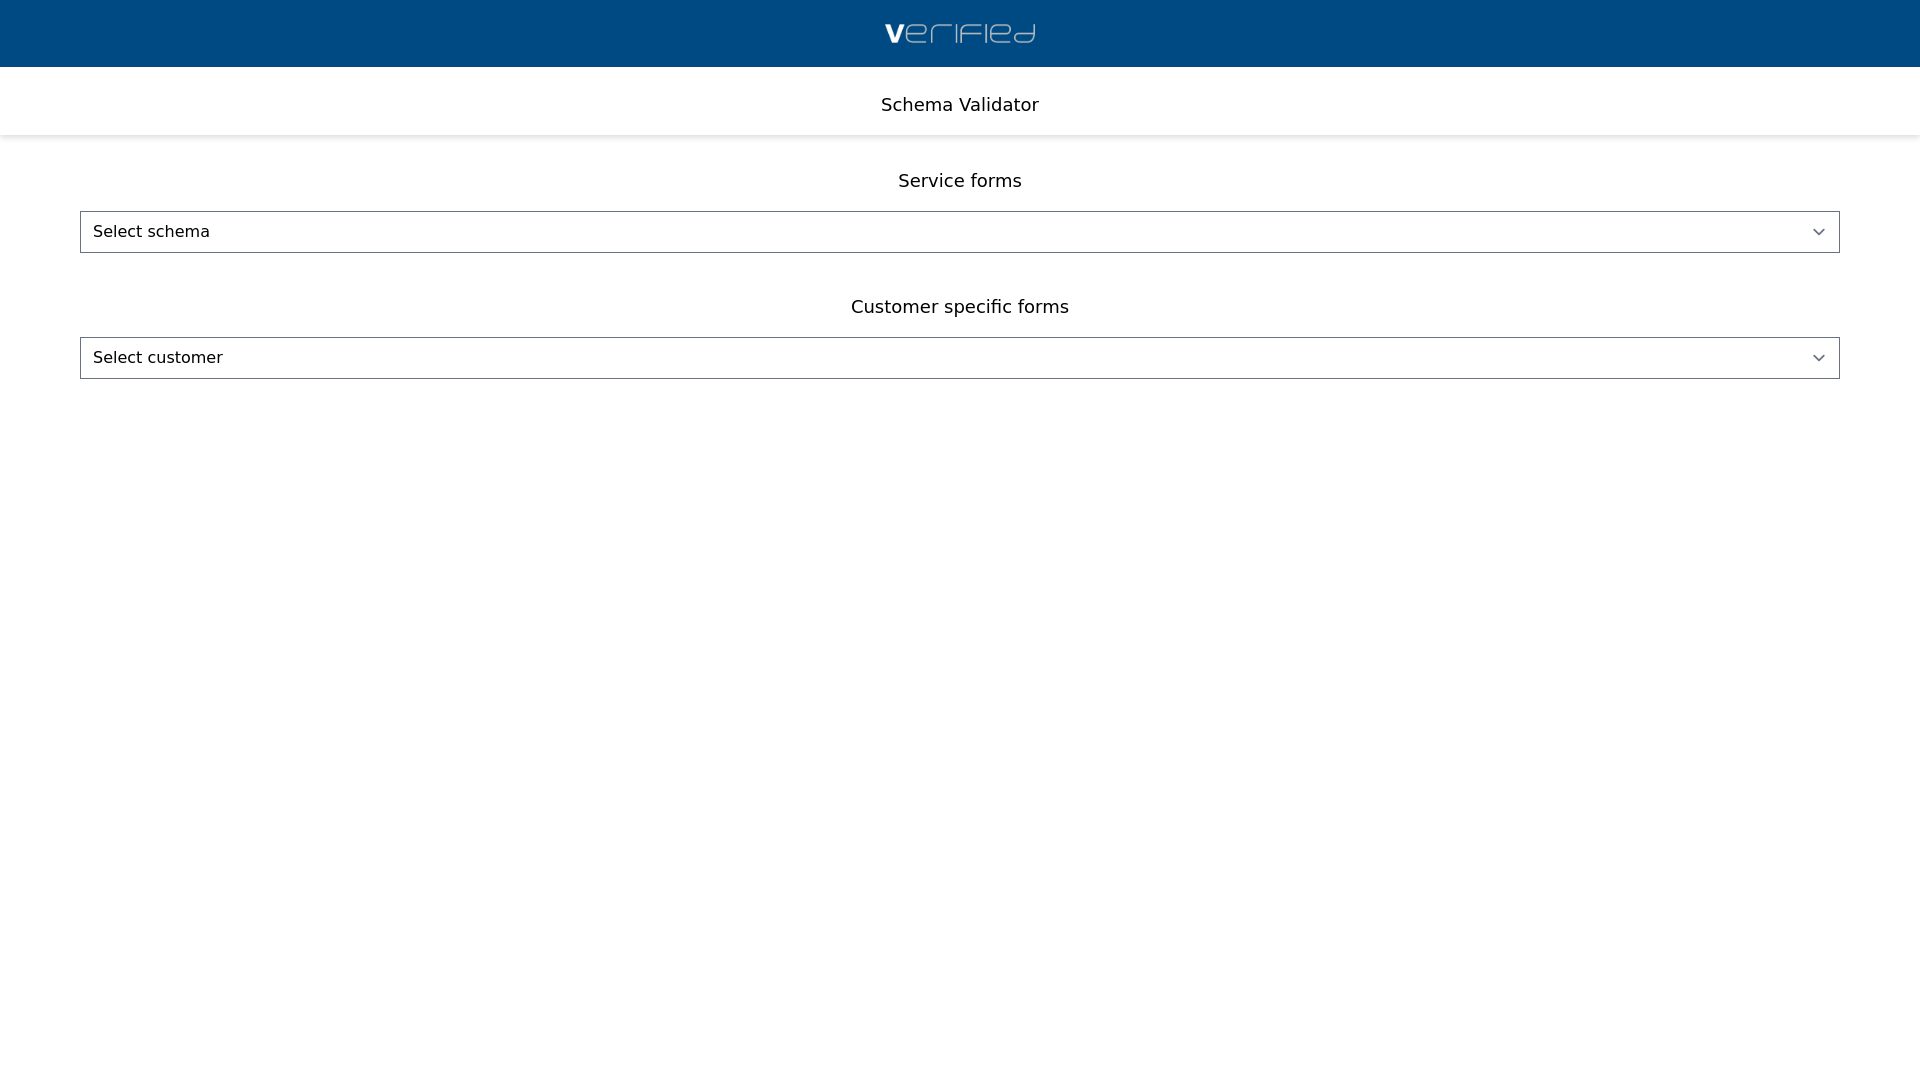
Task: Click the Verified logo in header
Action: pos(960,34)
